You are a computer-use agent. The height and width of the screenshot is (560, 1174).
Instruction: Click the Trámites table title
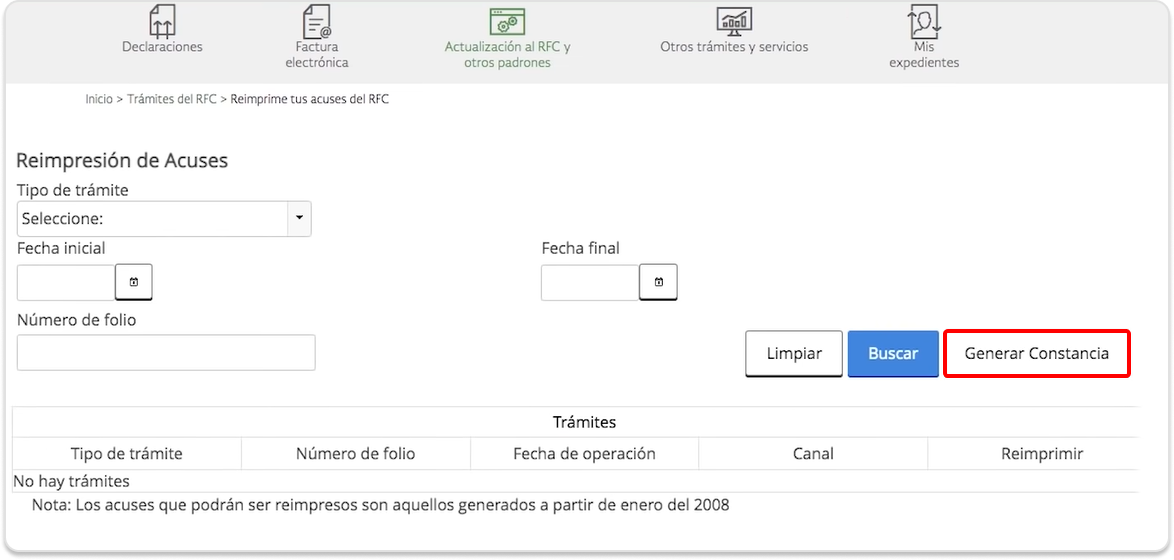click(x=585, y=422)
